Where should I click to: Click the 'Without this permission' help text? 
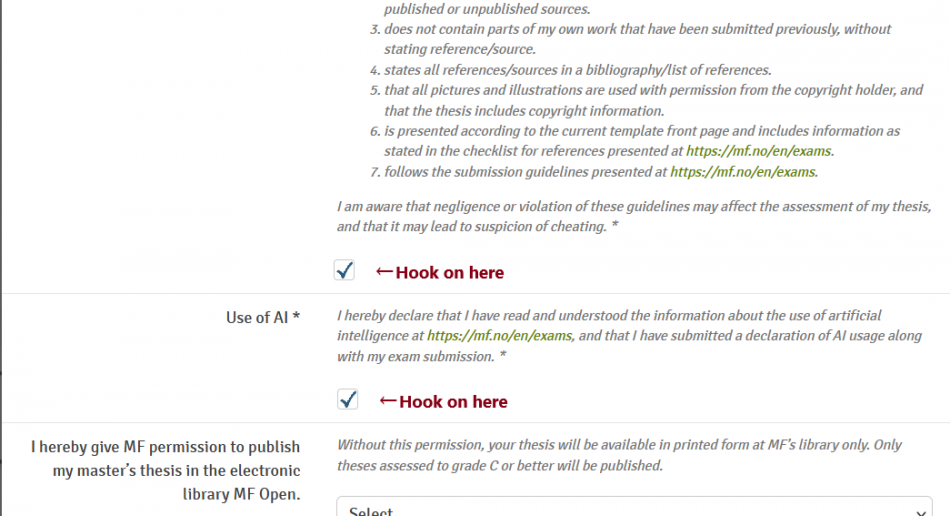click(618, 455)
